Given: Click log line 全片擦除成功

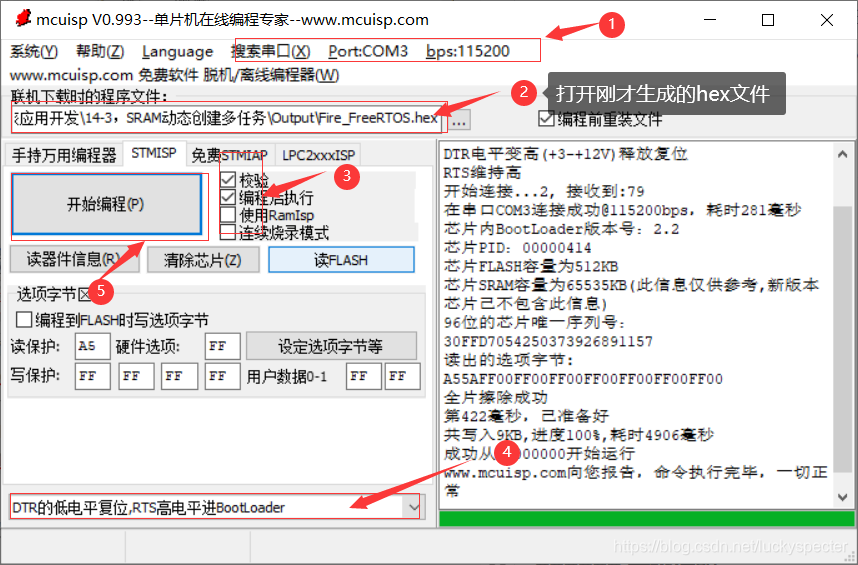Looking at the screenshot, I should pyautogui.click(x=496, y=397).
